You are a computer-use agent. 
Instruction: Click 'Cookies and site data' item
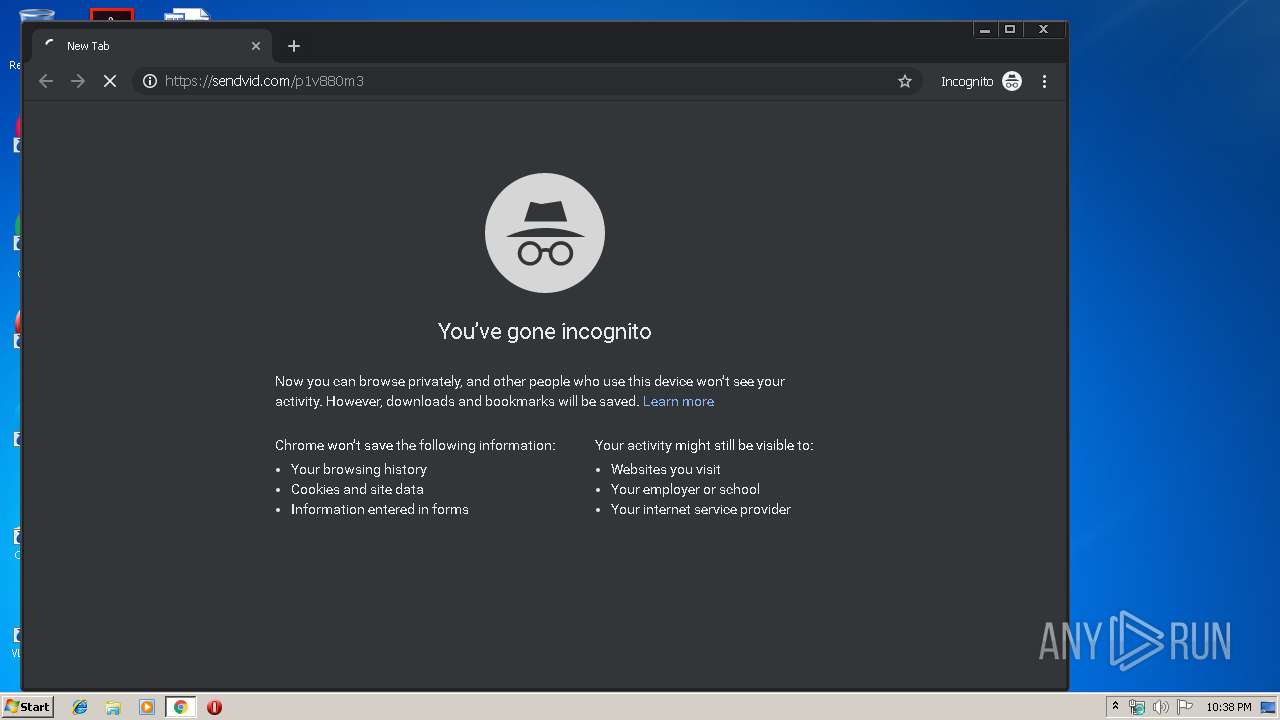click(357, 489)
